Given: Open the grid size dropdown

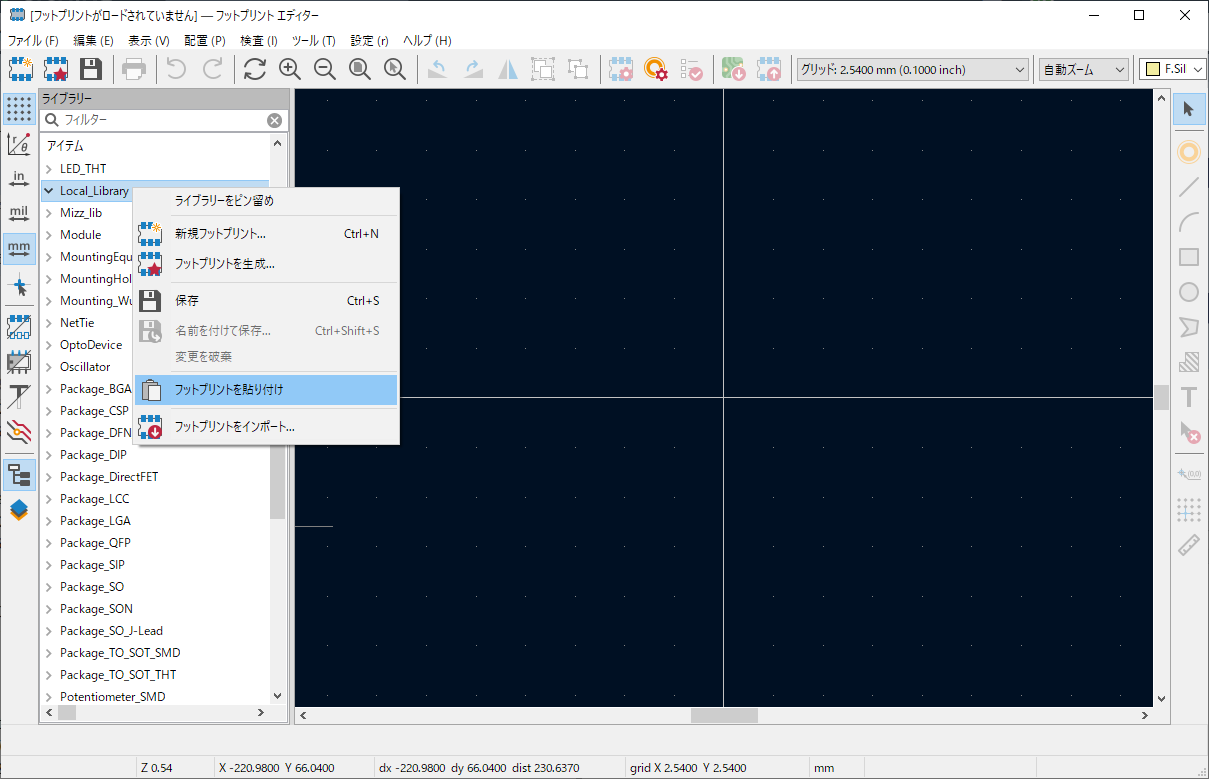Looking at the screenshot, I should pos(912,69).
